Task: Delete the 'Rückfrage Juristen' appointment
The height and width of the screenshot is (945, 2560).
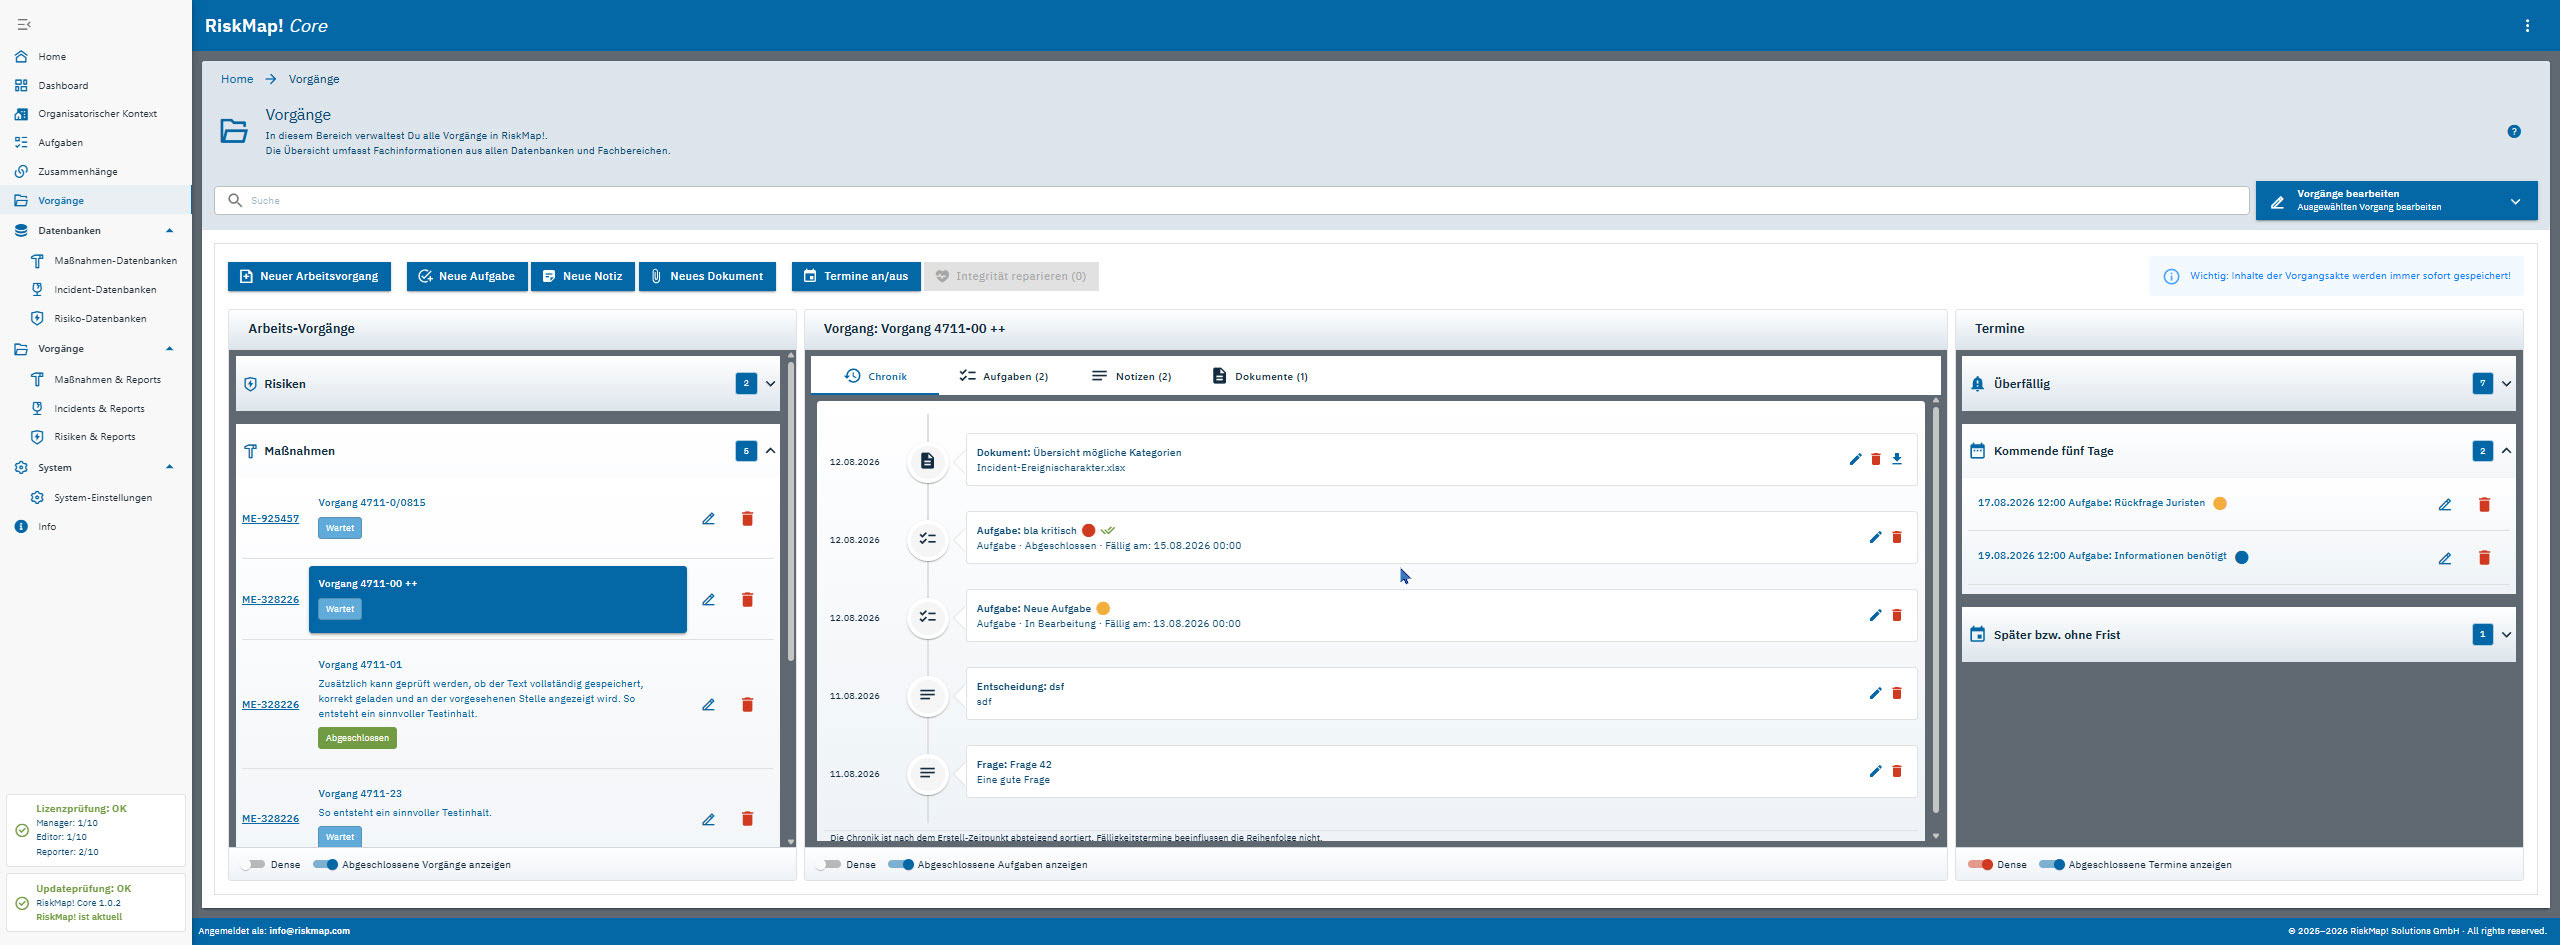Action: point(2484,505)
